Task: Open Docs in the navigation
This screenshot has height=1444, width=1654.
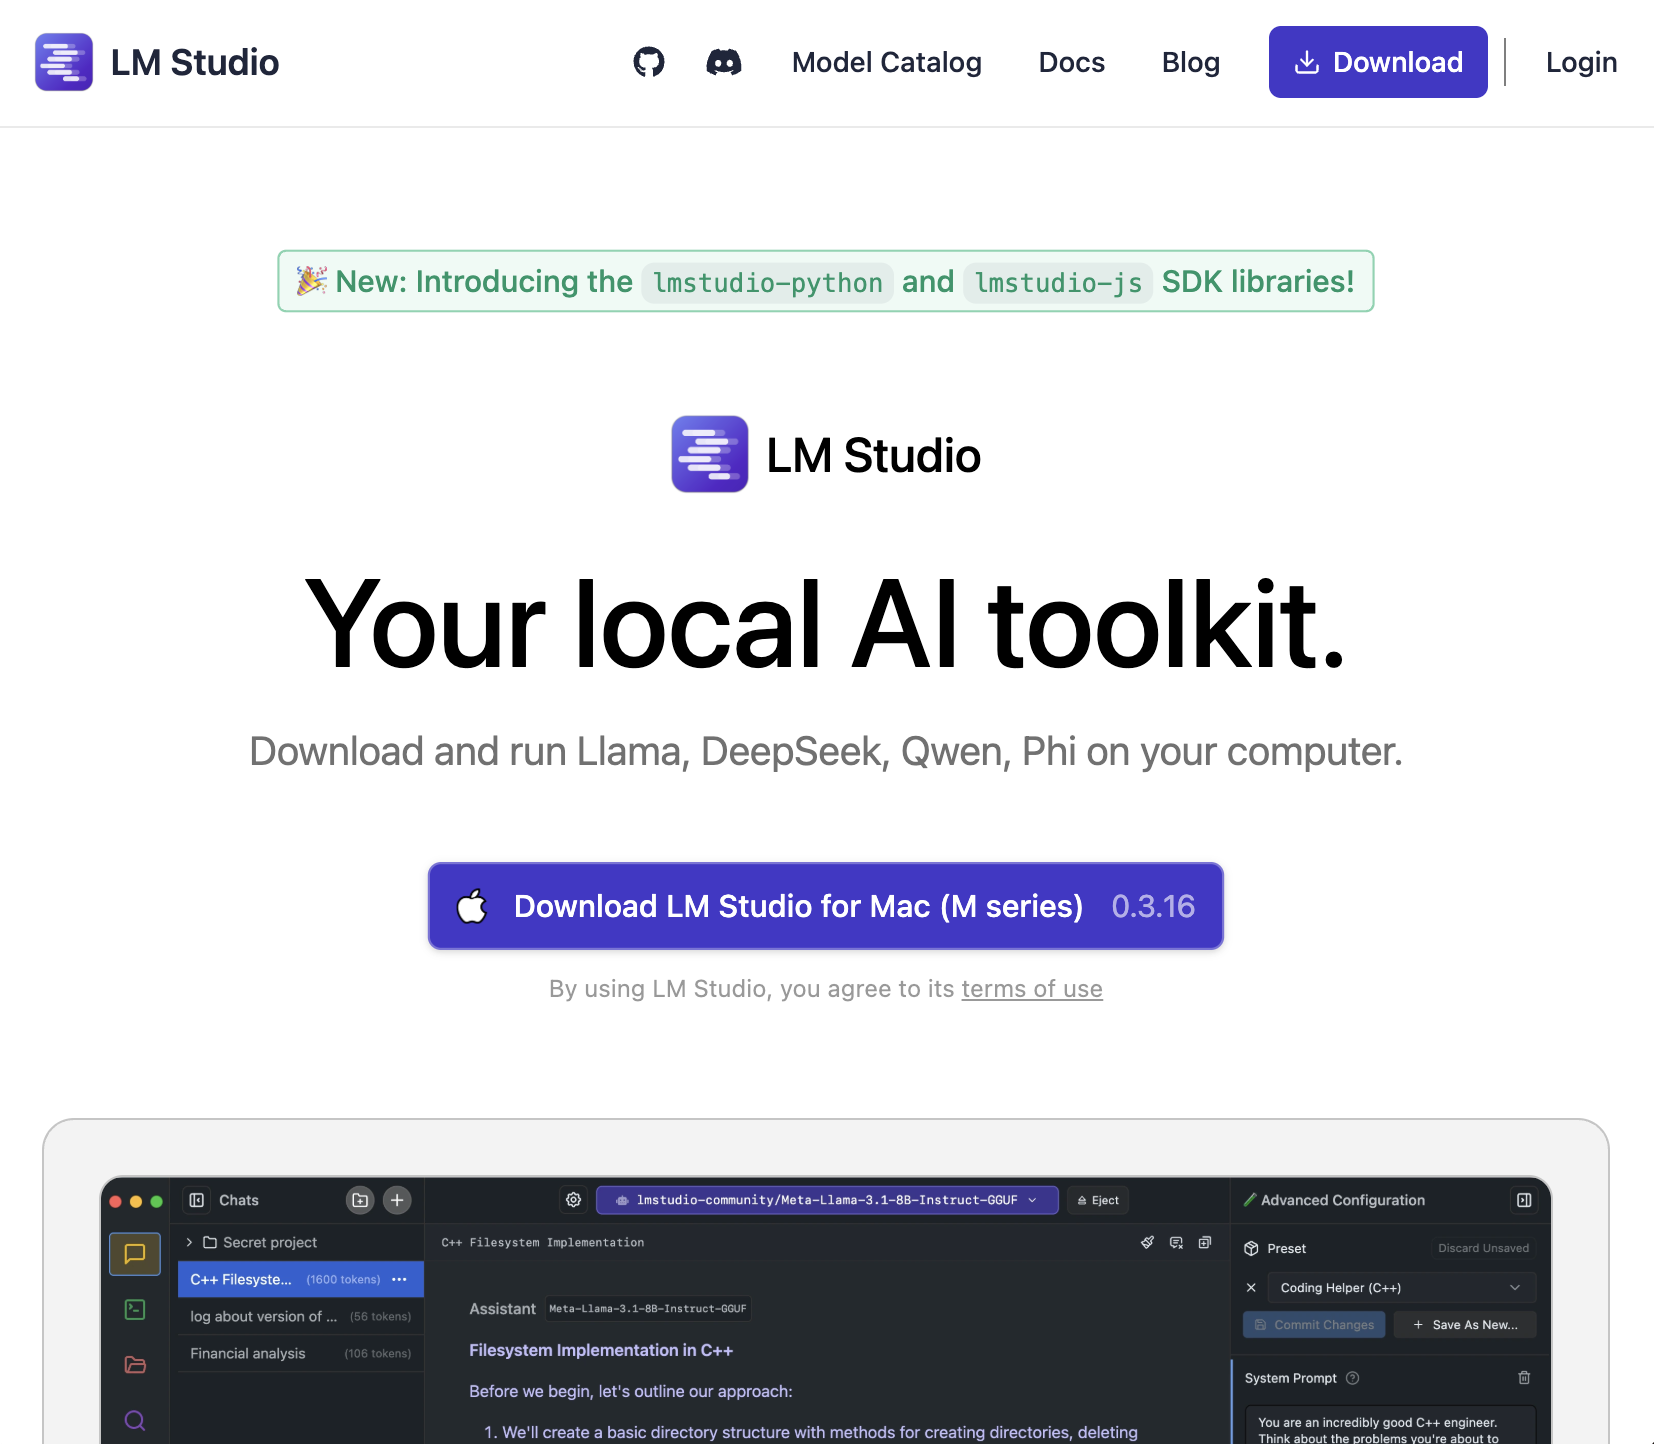Action: (x=1072, y=62)
